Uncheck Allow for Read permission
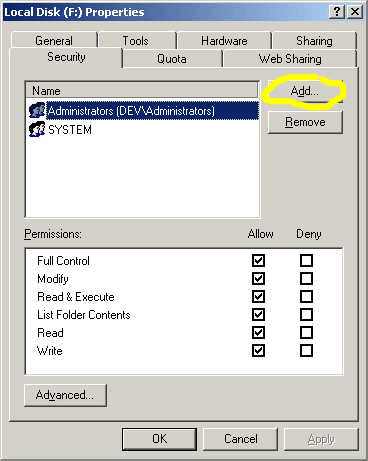Screen dimensions: 368x461 [258, 332]
